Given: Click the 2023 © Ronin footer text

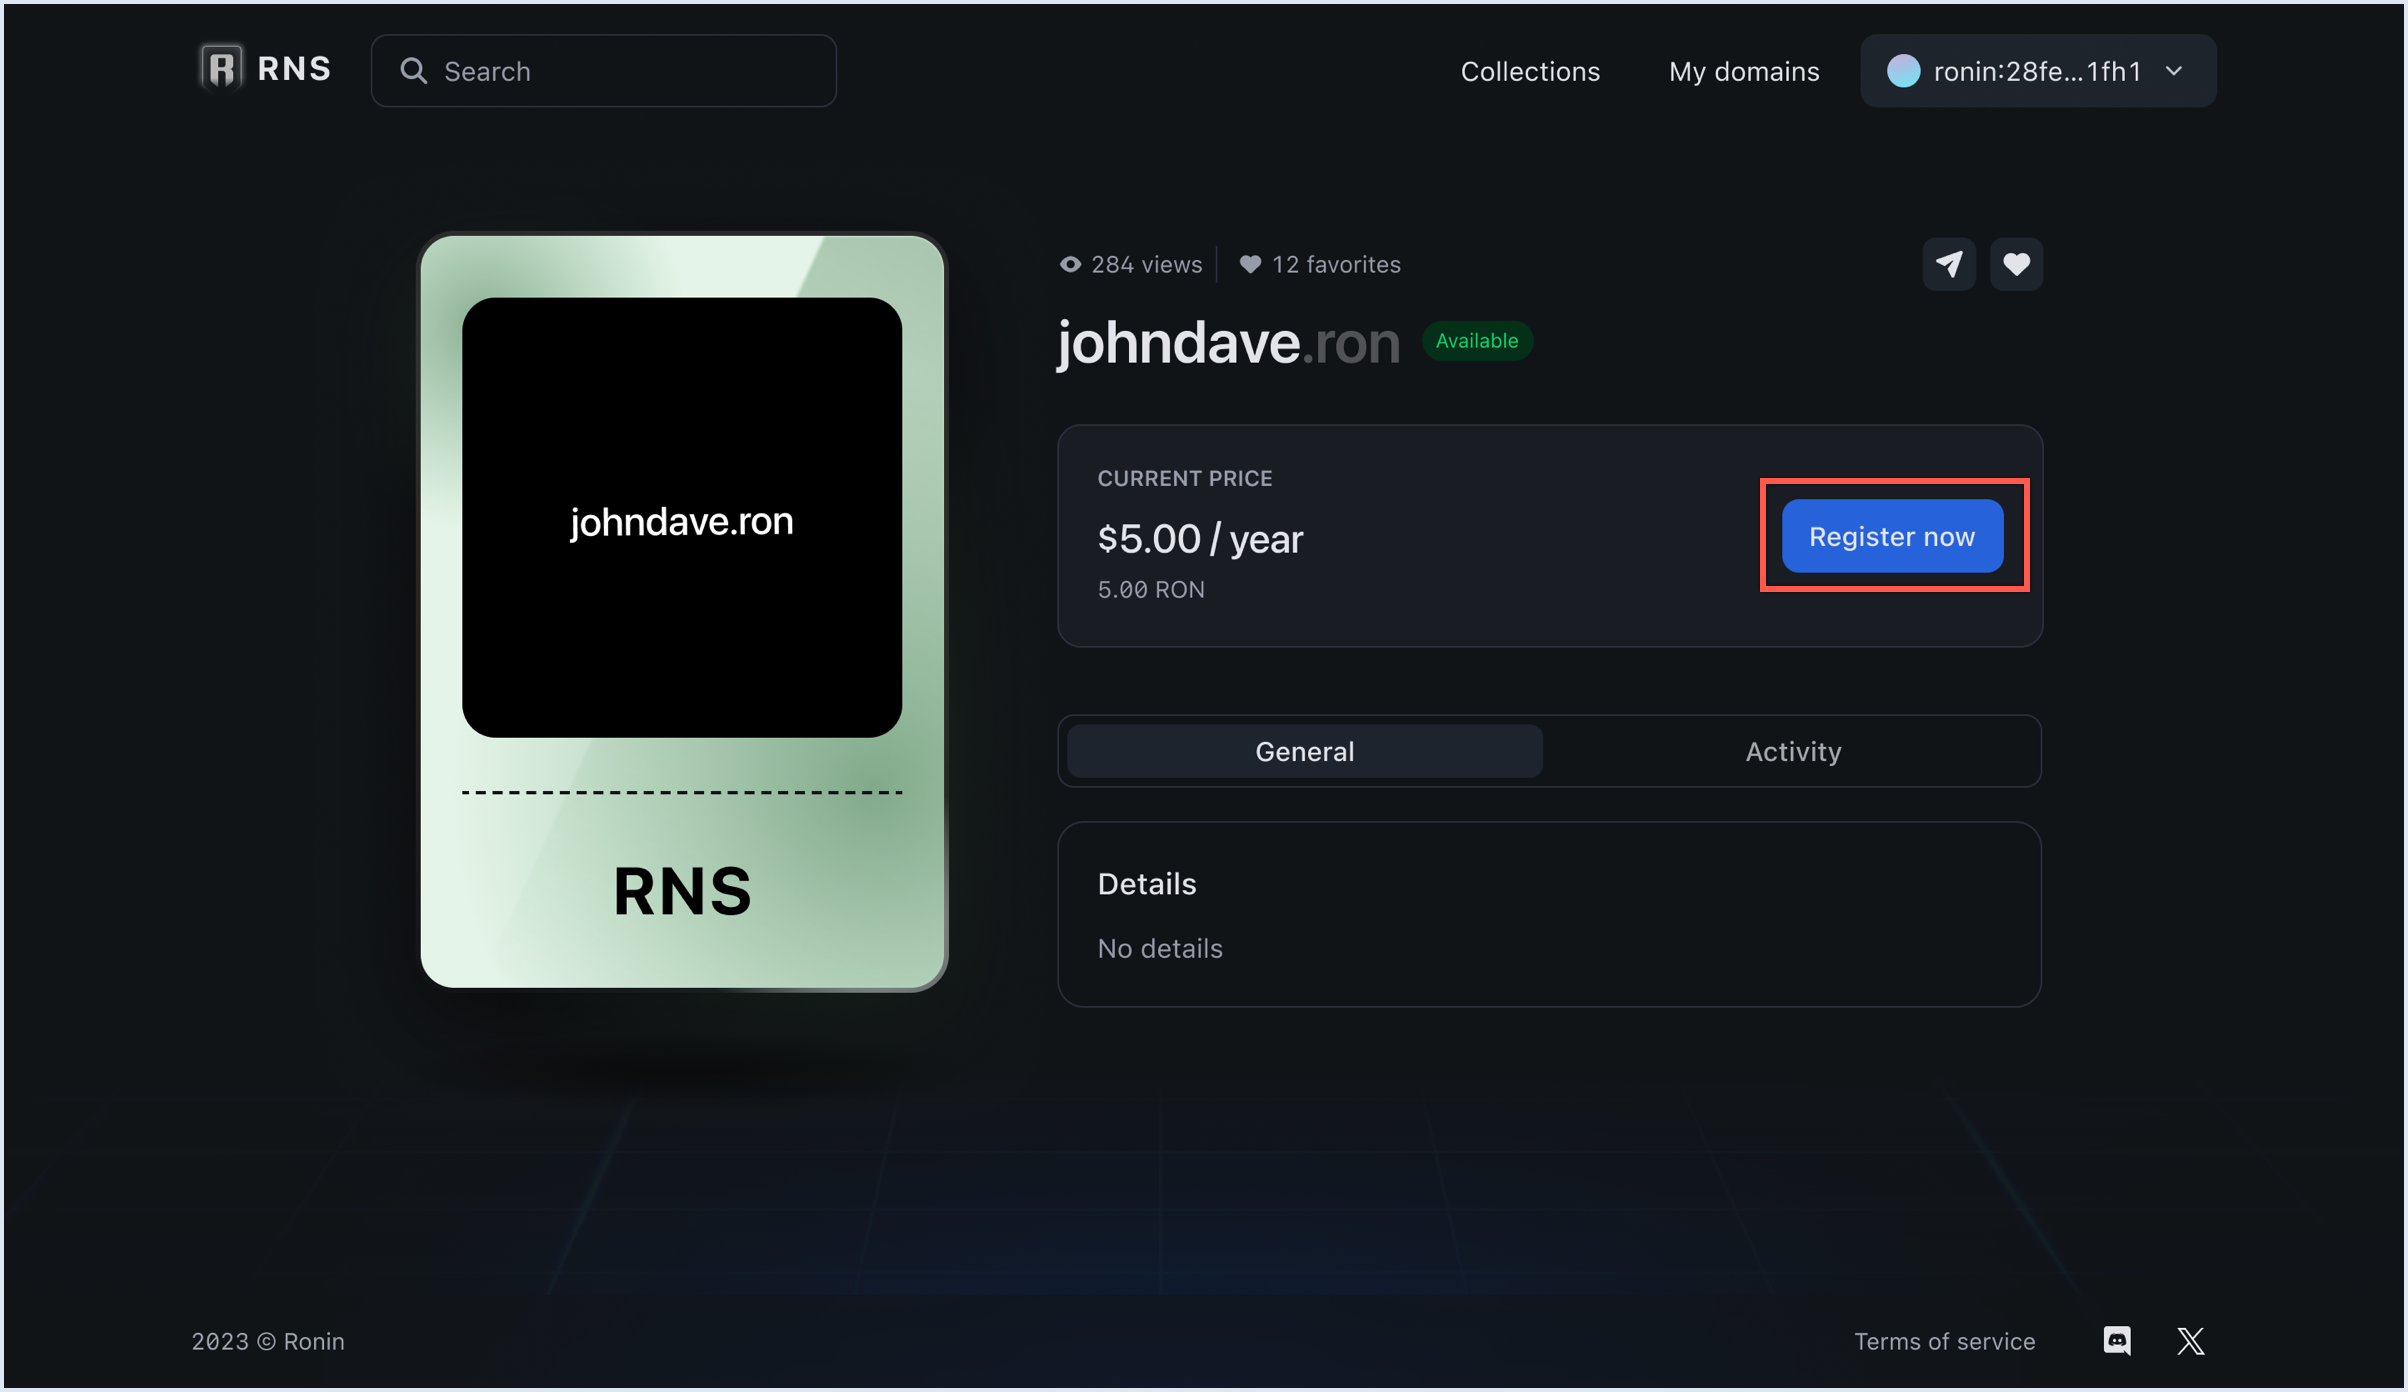Looking at the screenshot, I should tap(268, 1341).
